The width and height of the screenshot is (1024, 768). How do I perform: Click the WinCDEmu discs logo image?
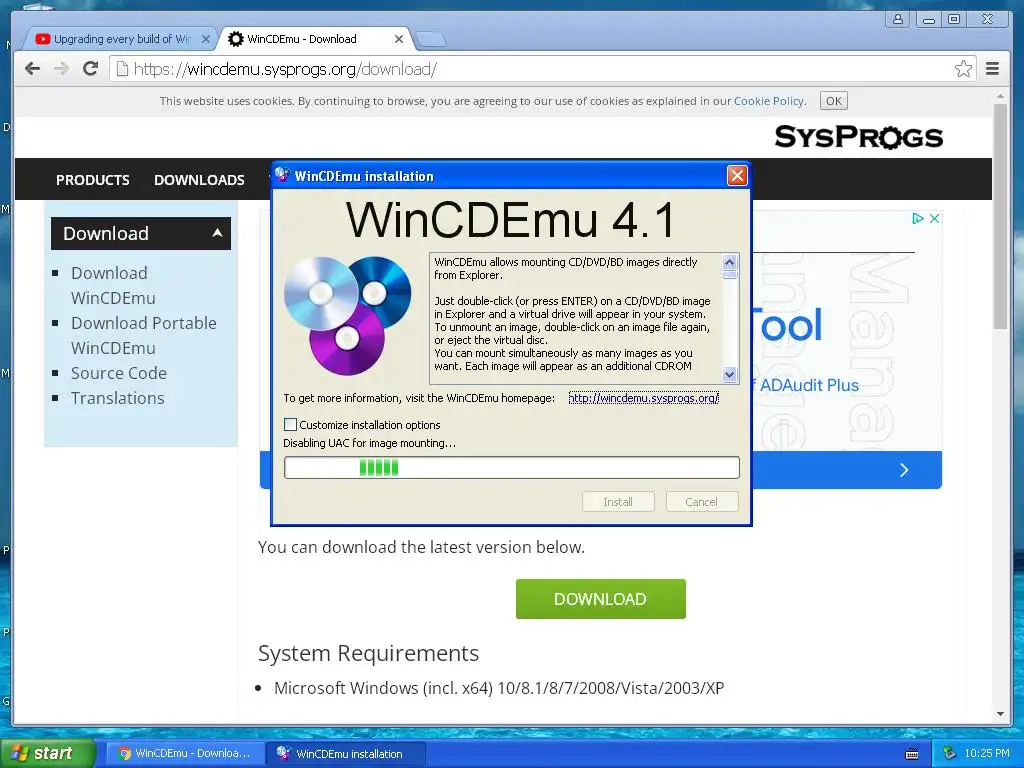347,315
